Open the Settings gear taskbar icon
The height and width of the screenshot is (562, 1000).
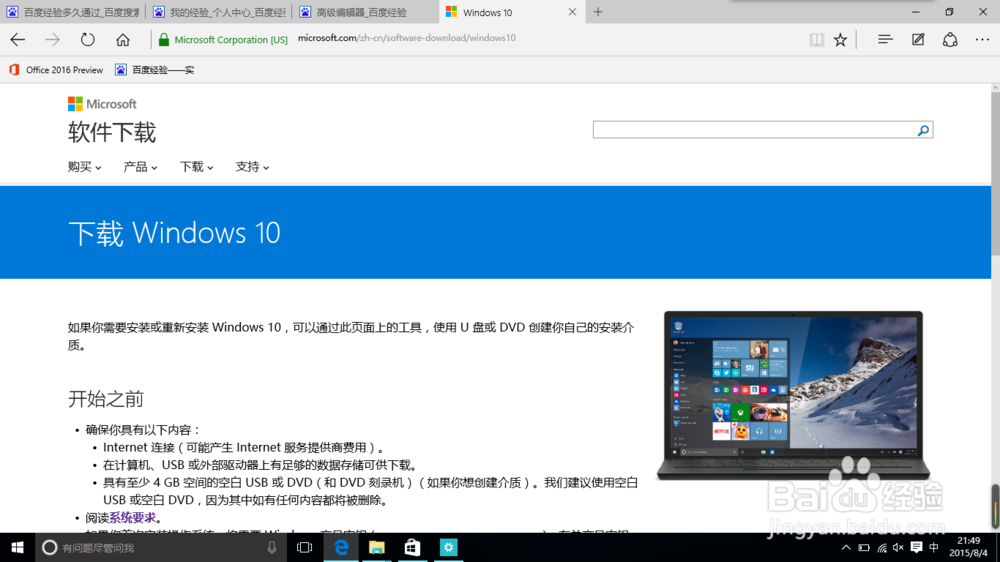tap(448, 547)
